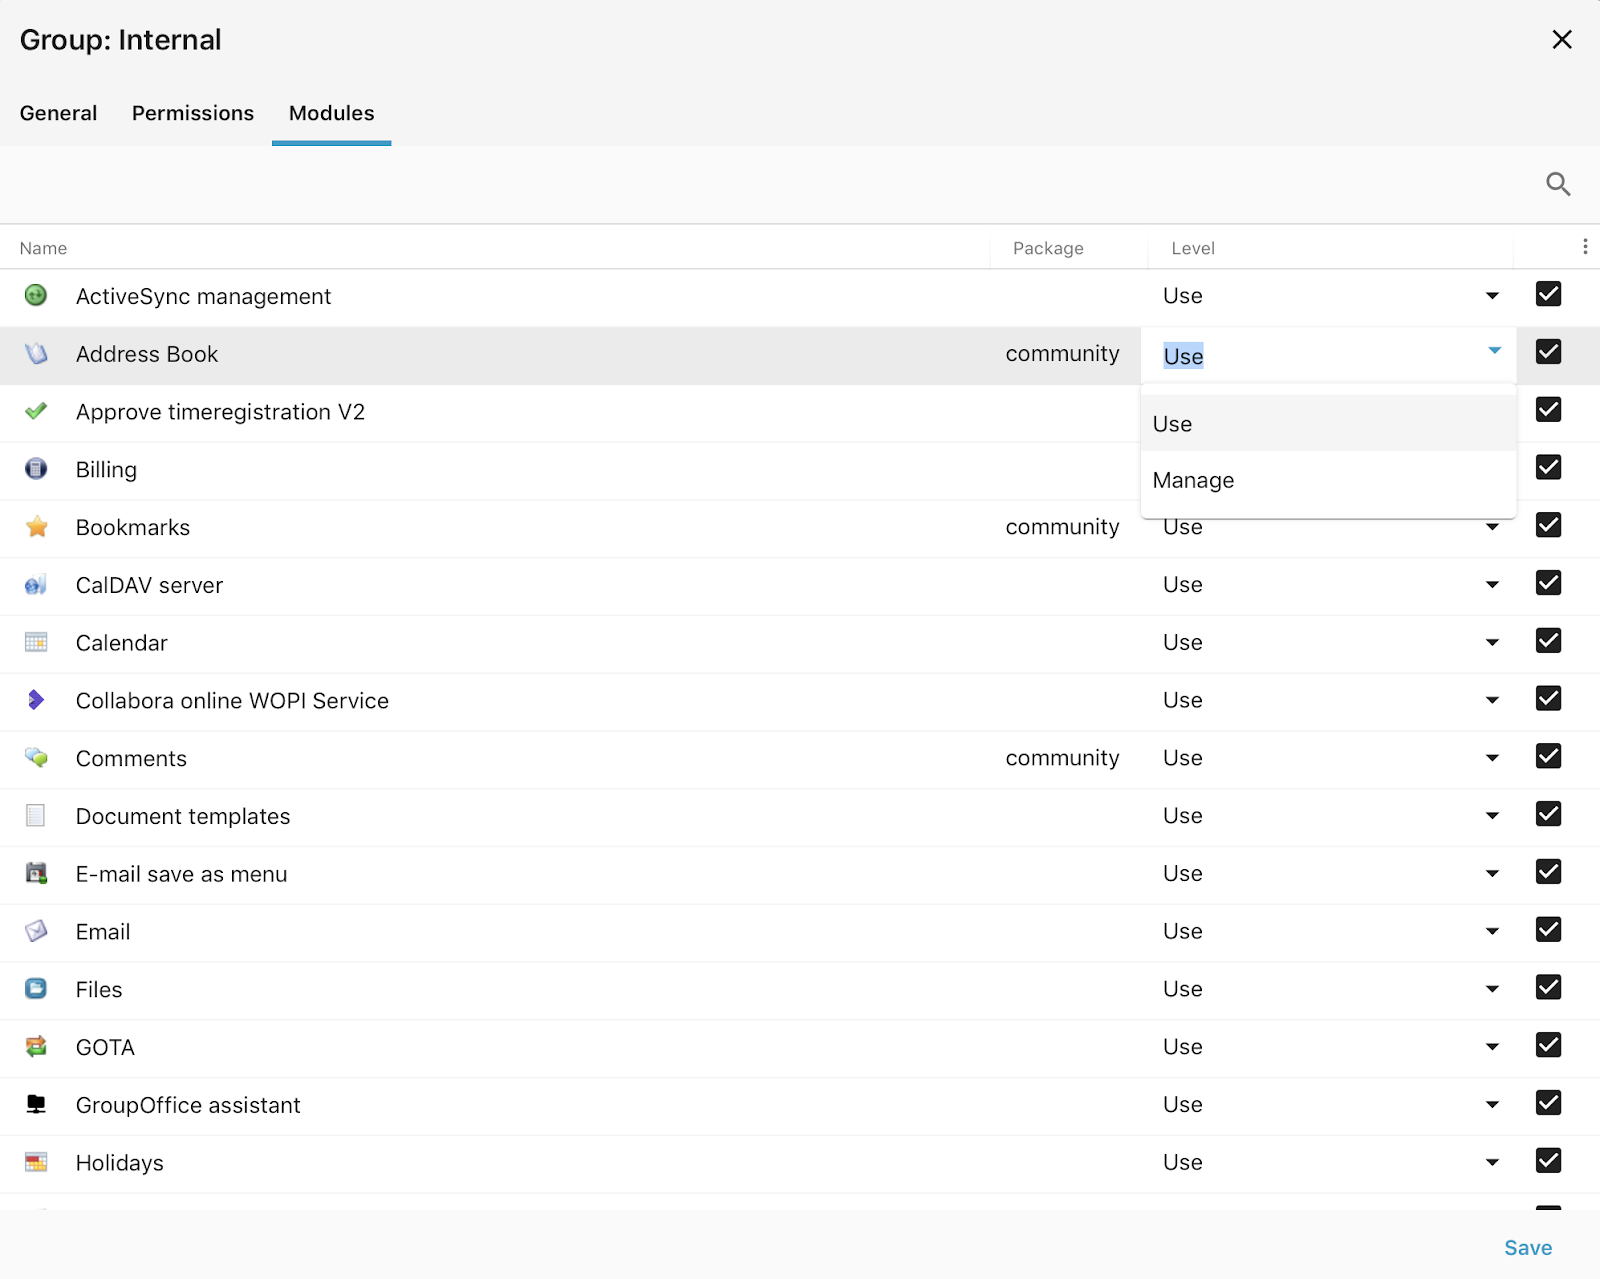
Task: Open the General tab
Action: [59, 113]
